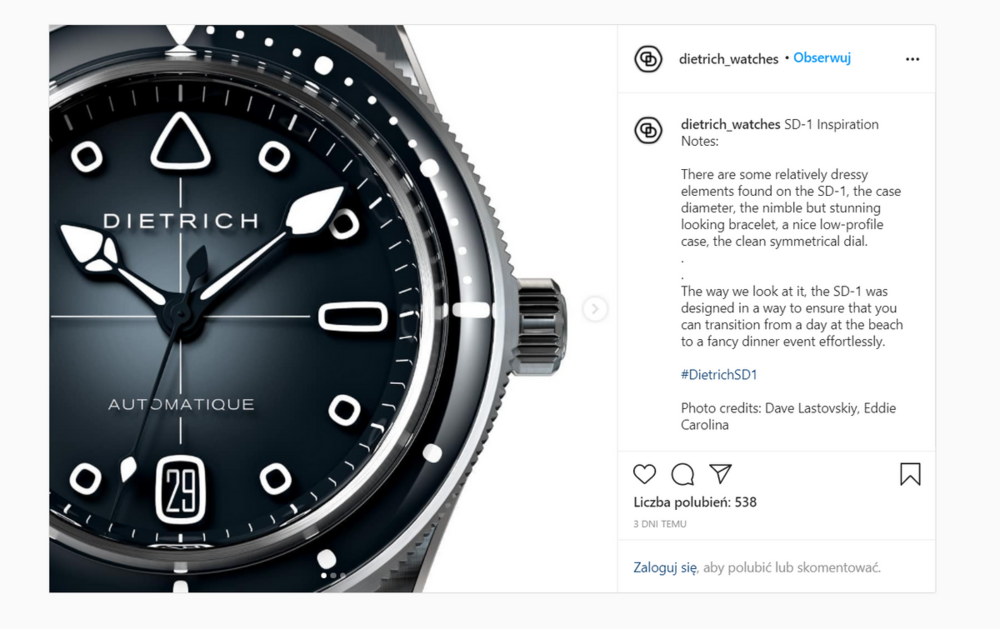Open the #DietrichSD1 hashtag

click(719, 374)
